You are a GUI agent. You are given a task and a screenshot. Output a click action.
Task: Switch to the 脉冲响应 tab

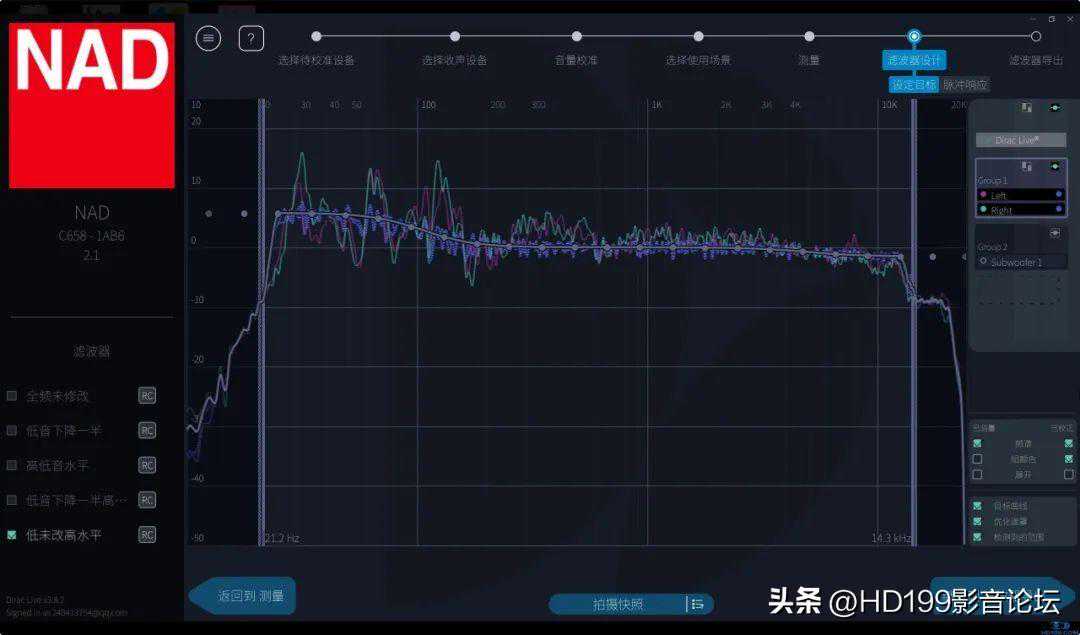click(x=965, y=85)
